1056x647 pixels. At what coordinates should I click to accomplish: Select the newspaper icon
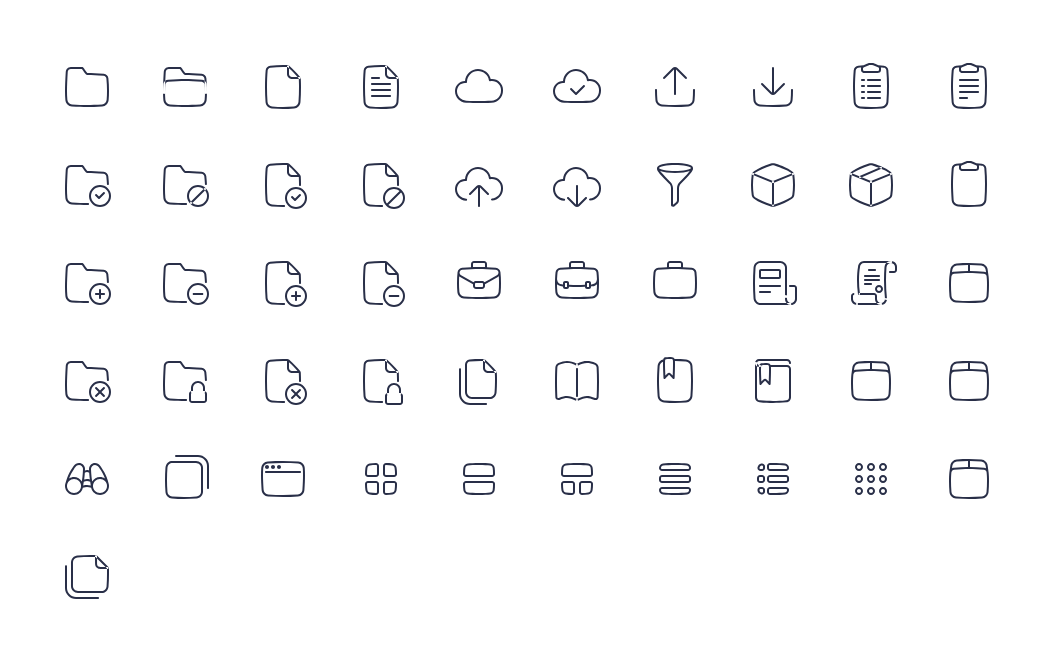click(774, 283)
